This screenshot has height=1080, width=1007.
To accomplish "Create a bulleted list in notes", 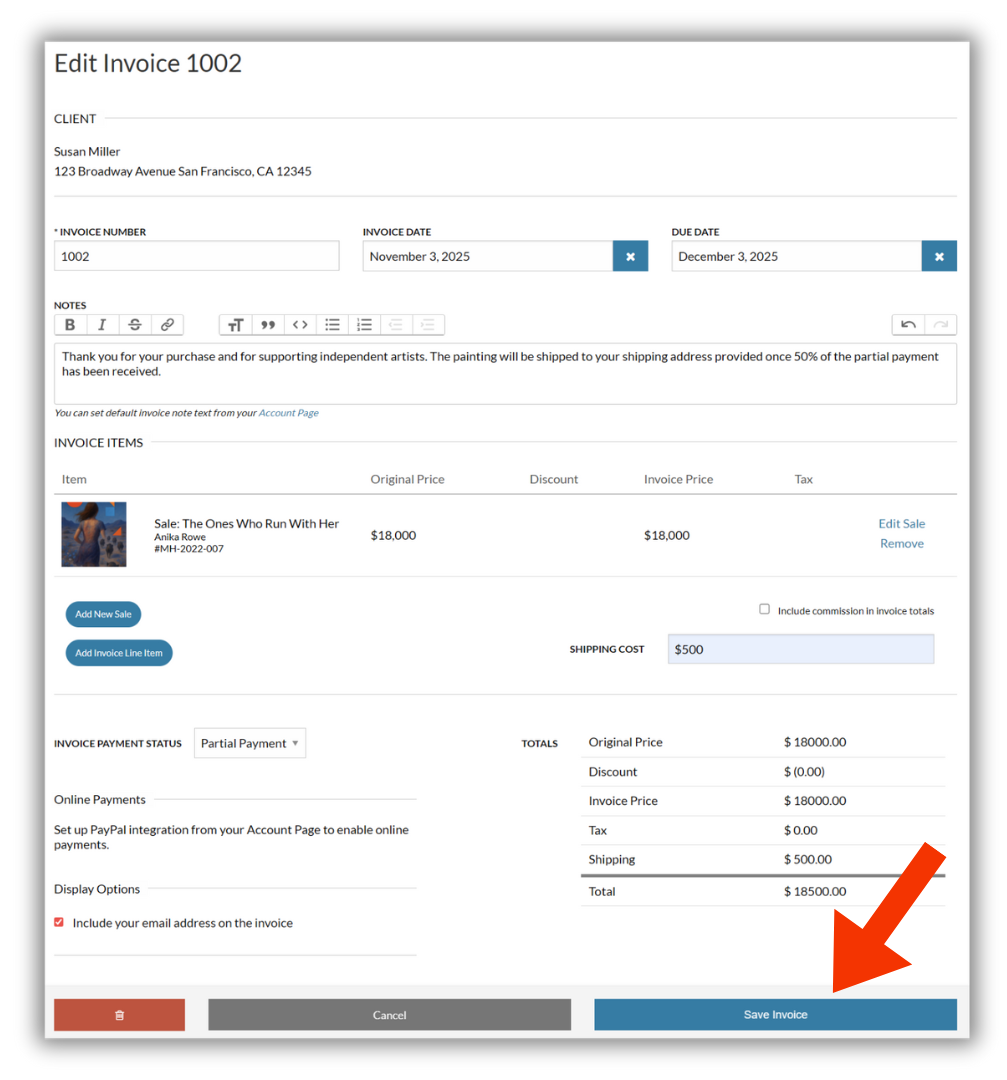I will 333,324.
